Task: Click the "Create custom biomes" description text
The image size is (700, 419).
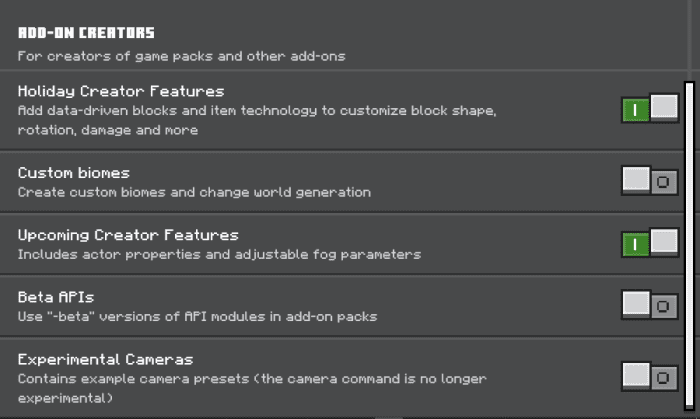Action: click(194, 192)
